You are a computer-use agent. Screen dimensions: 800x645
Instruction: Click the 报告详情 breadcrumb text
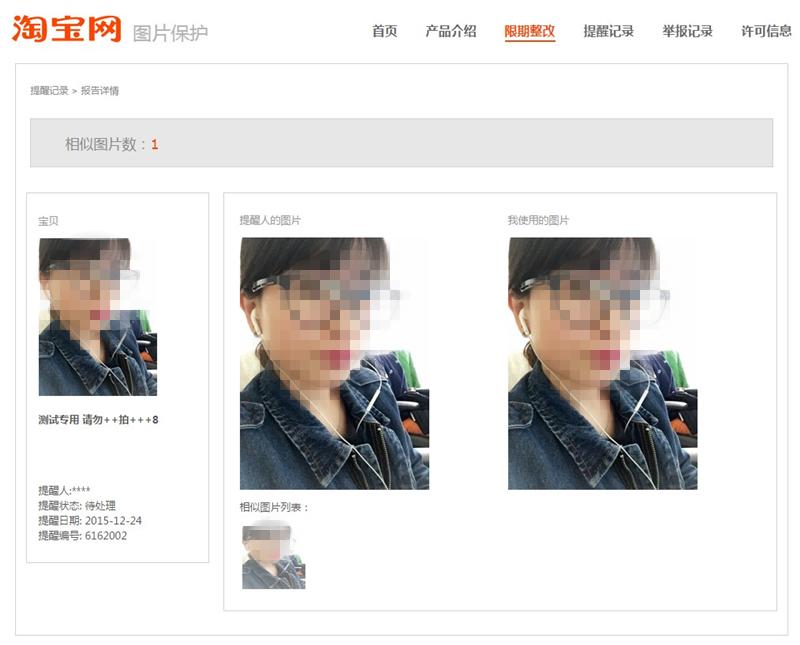click(x=99, y=90)
